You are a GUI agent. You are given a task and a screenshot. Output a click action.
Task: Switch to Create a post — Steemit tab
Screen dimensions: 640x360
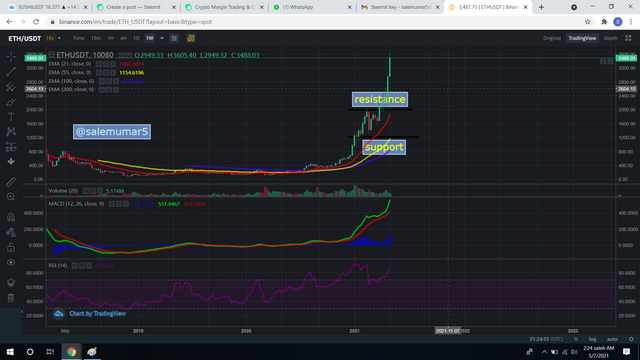[136, 7]
